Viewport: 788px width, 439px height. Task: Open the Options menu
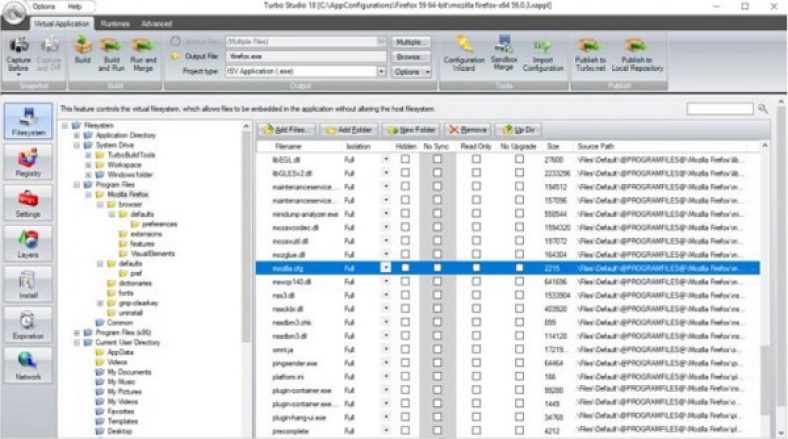click(44, 7)
